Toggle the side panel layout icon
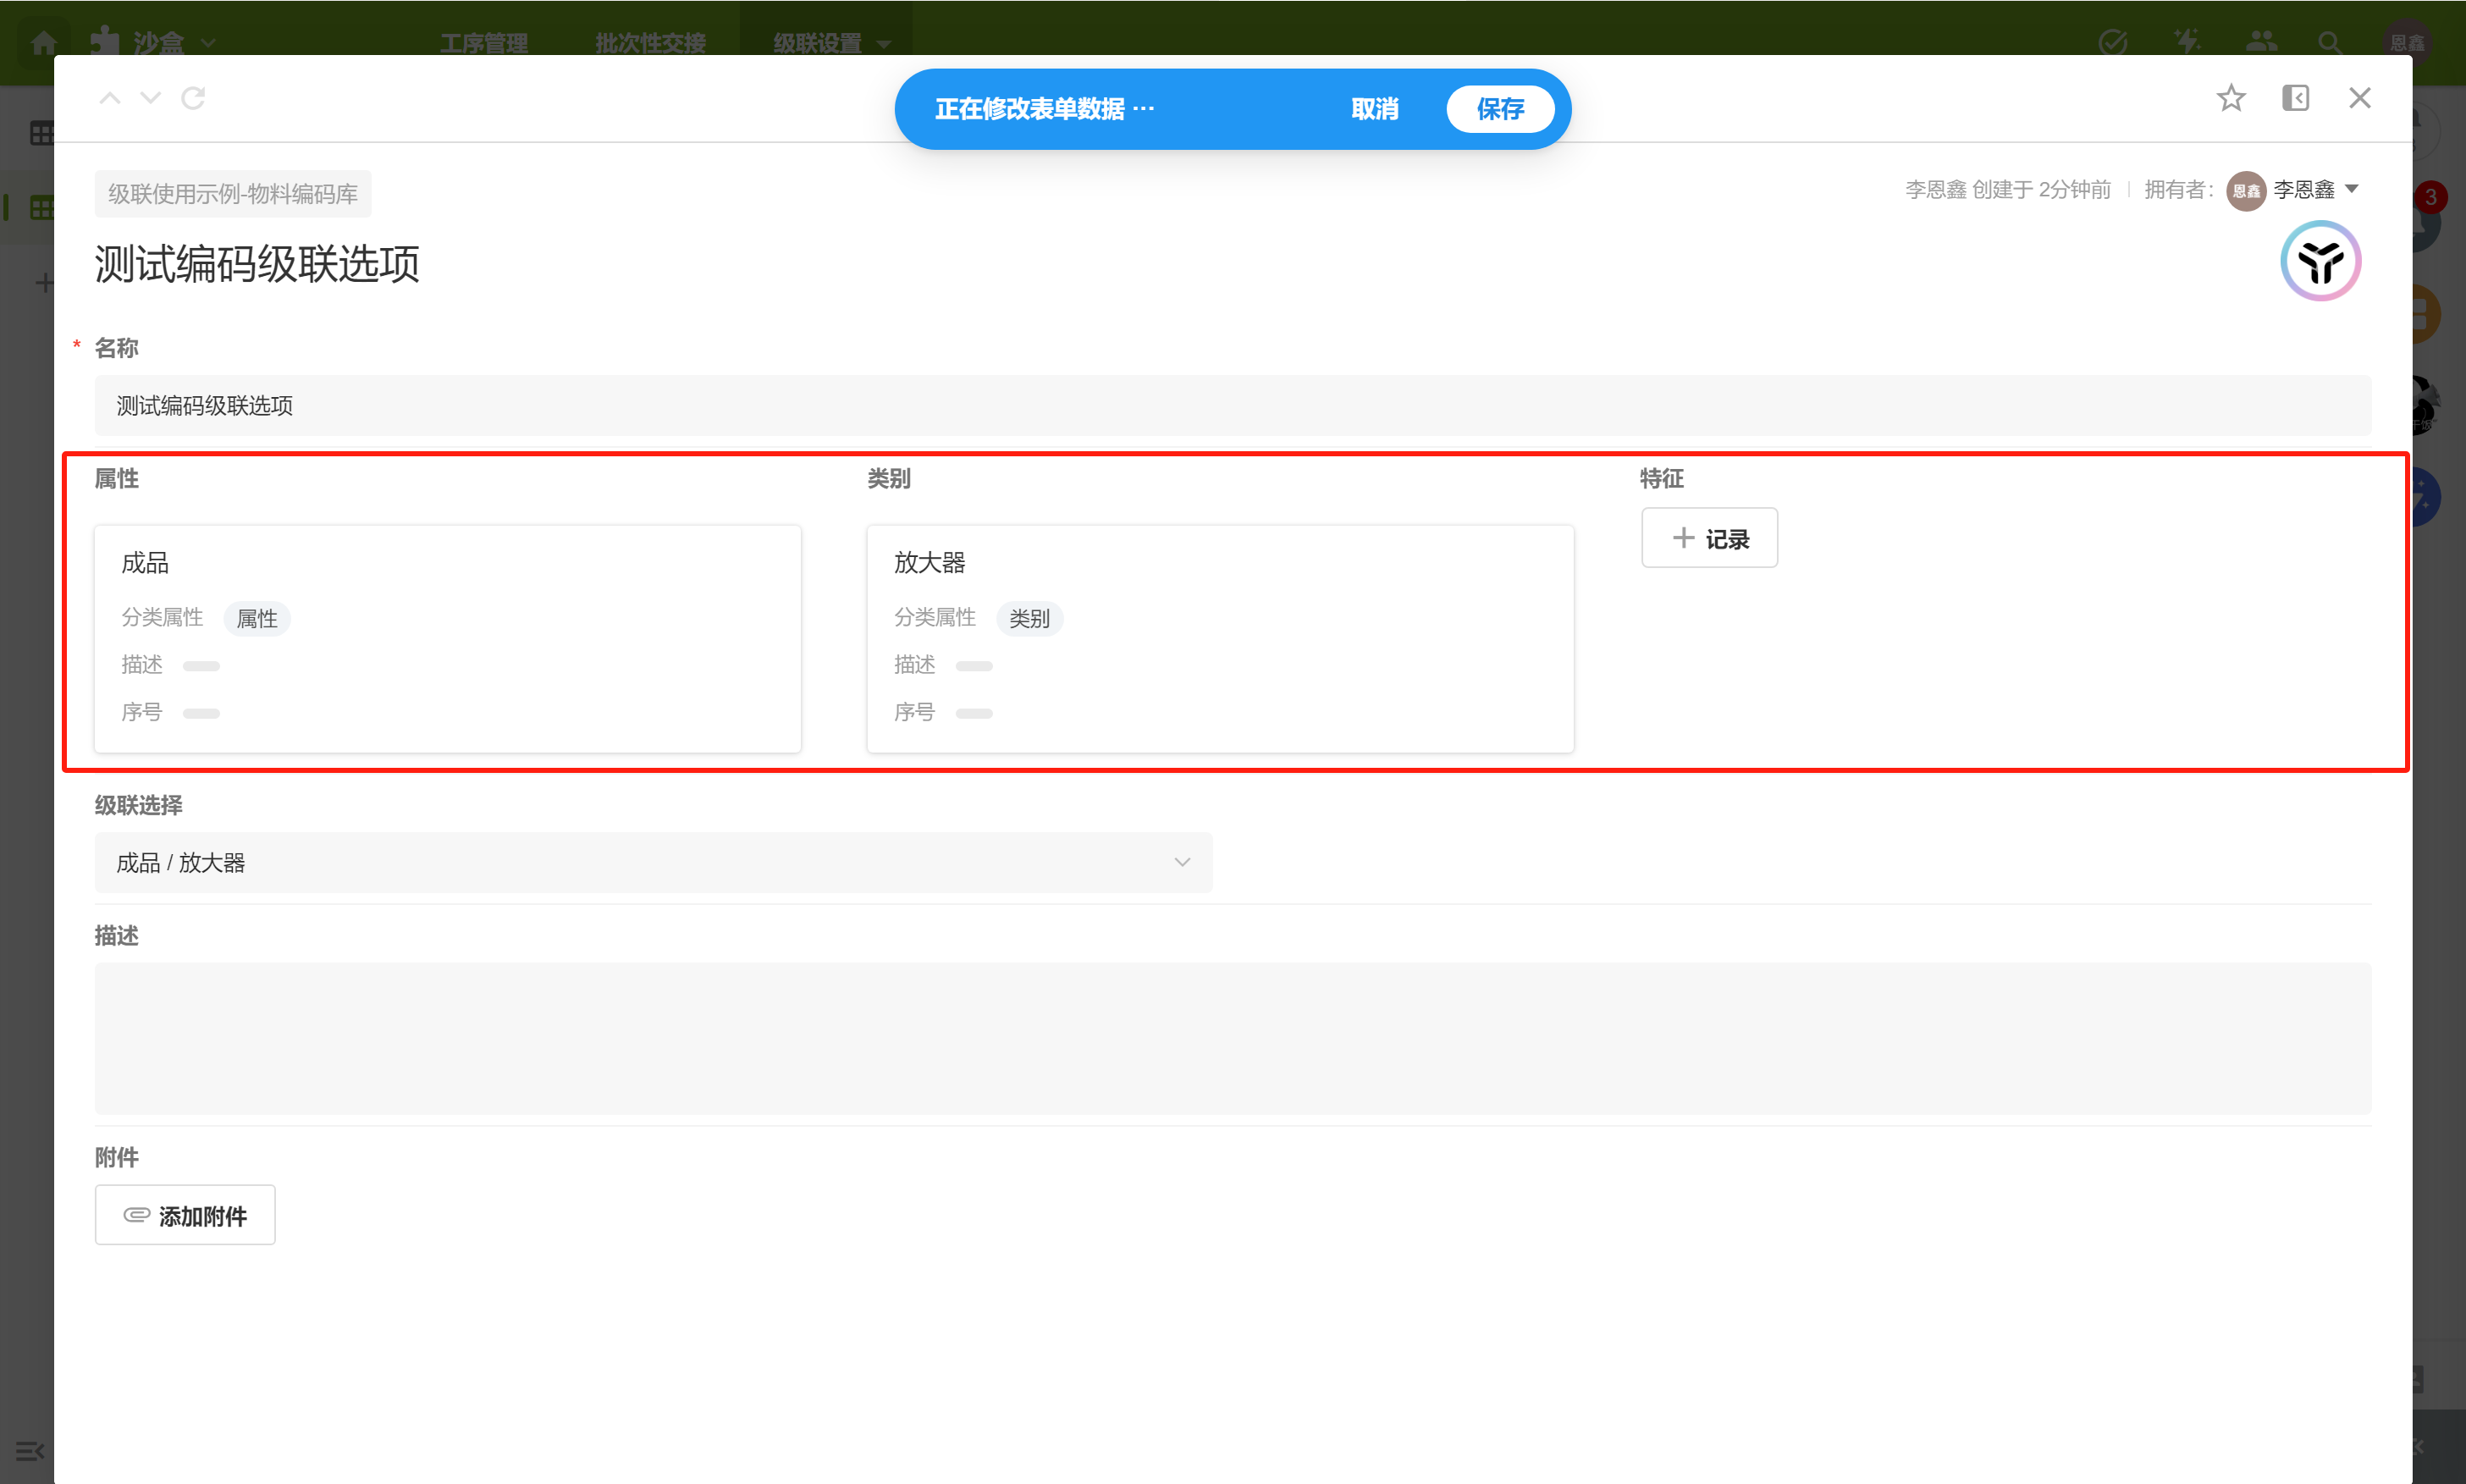 (x=2295, y=98)
